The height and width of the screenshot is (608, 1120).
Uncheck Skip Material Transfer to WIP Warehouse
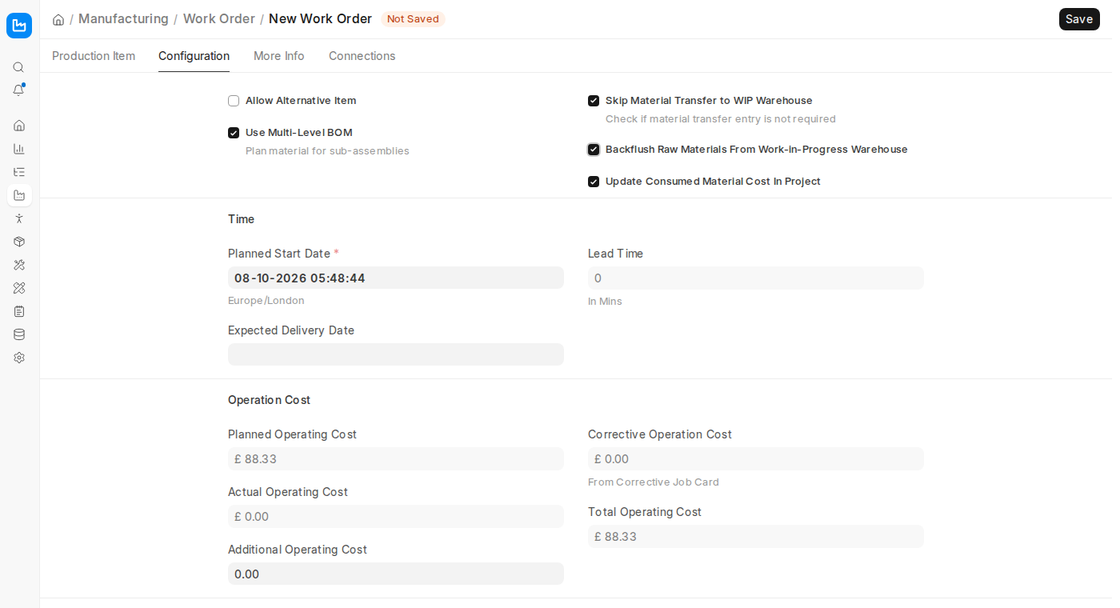(x=594, y=101)
